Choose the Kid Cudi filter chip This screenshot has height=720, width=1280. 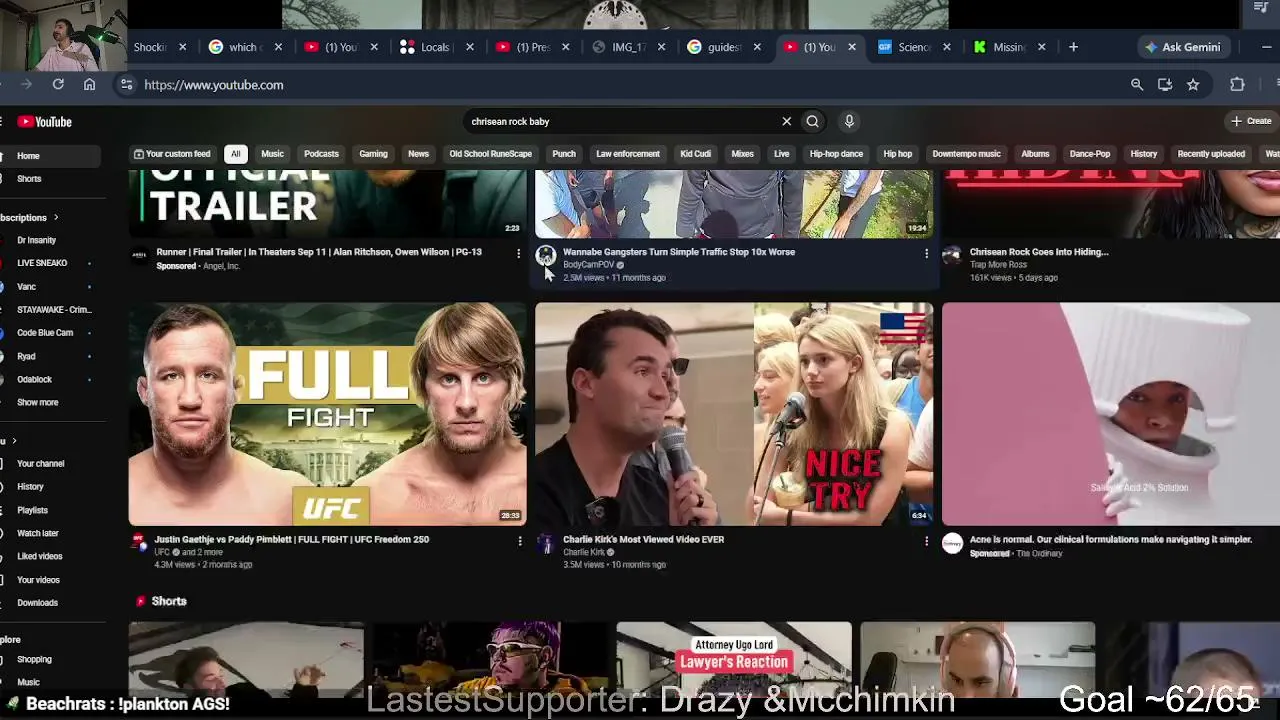coord(695,154)
